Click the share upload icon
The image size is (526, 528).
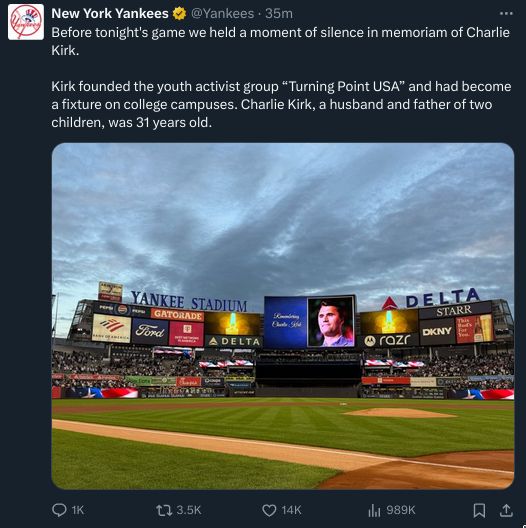tap(506, 510)
